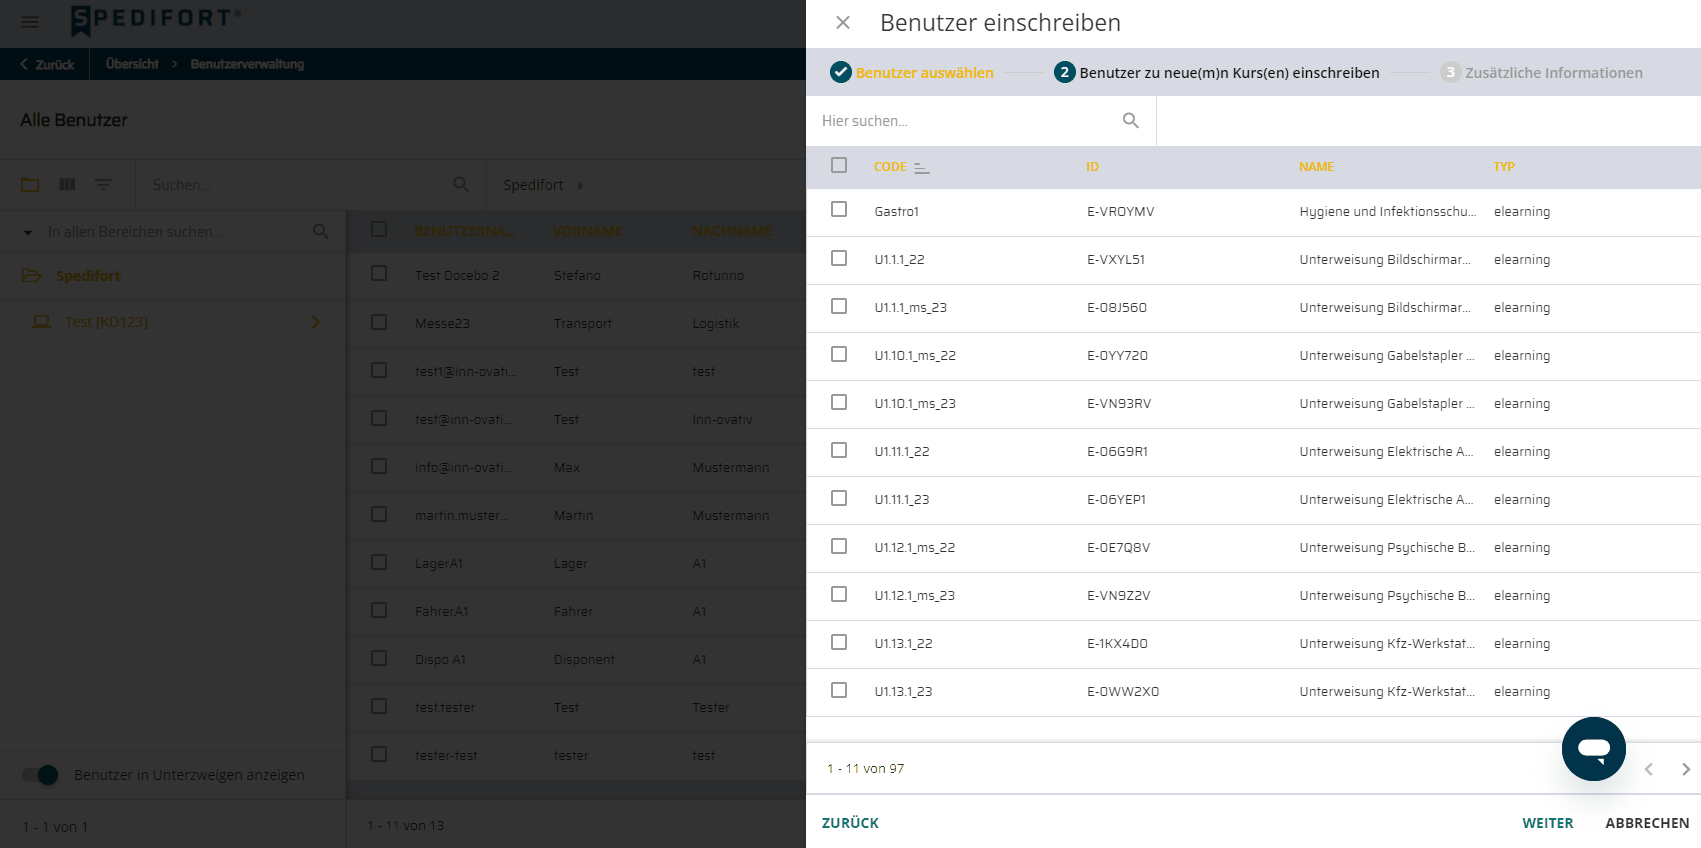The width and height of the screenshot is (1701, 848).
Task: Go to previous page of courses
Action: (1649, 769)
